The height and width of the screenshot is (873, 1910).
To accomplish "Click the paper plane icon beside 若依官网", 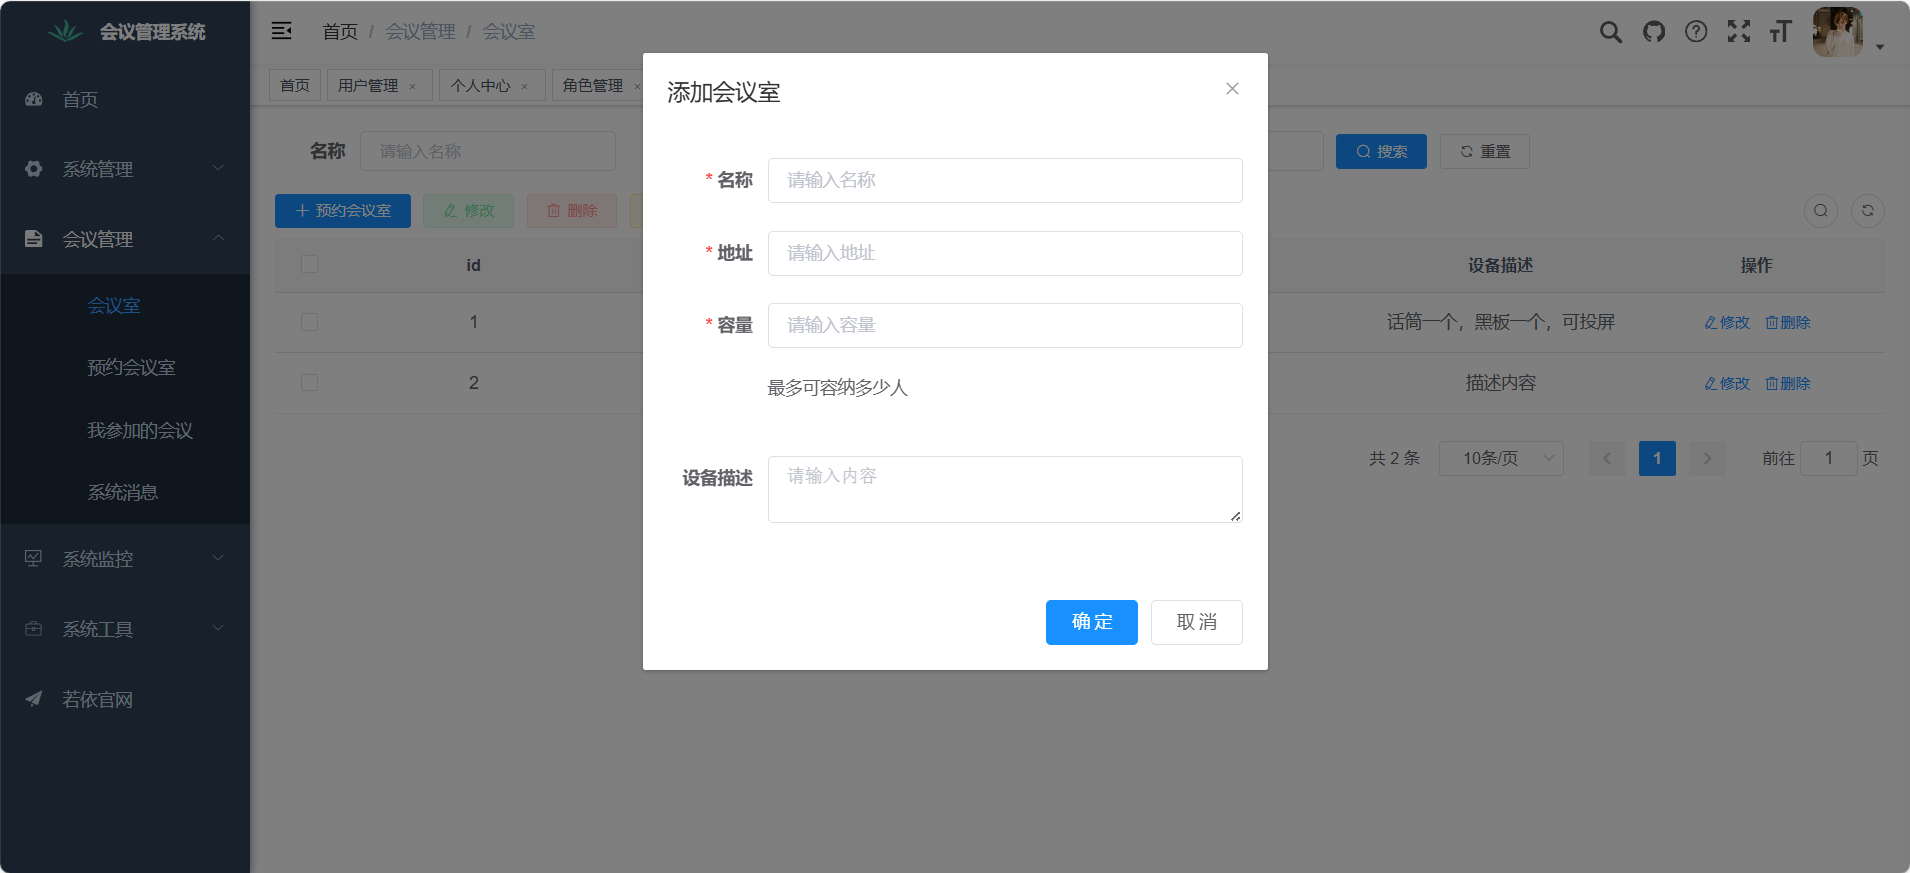I will coord(34,698).
